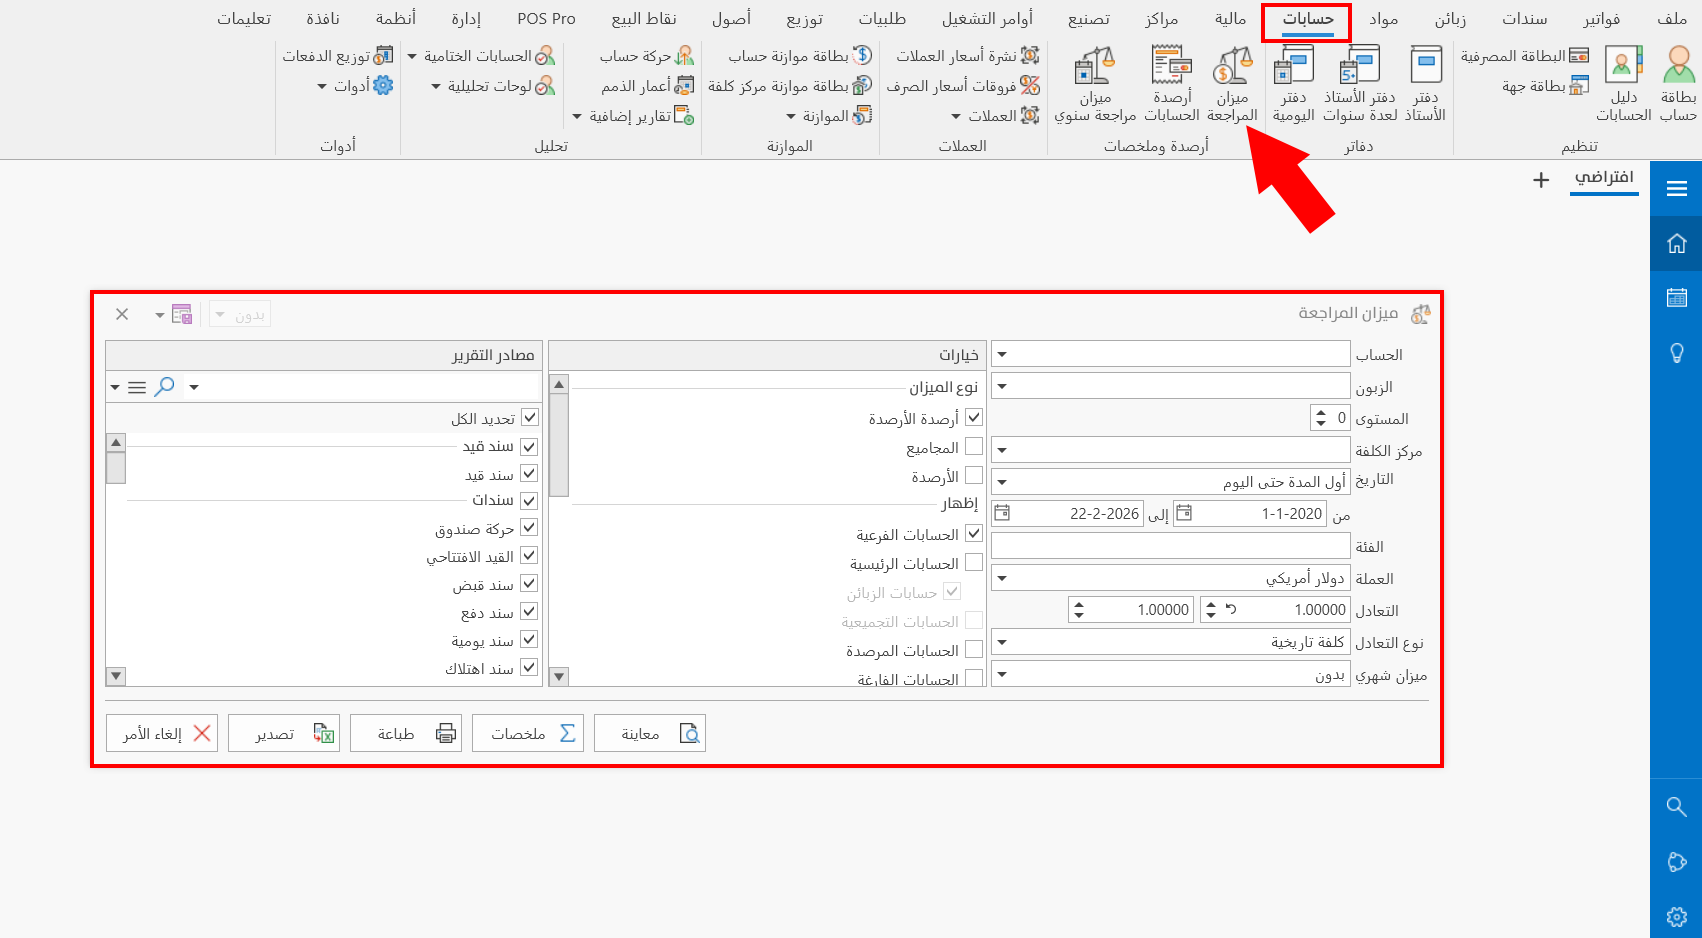The image size is (1702, 938).
Task: Open بطاقة موازنة مركز كلفة
Action: (790, 86)
